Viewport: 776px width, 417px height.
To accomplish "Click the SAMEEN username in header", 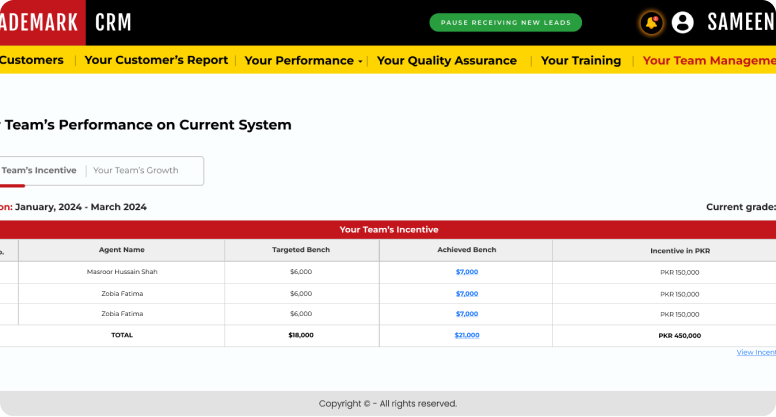I will coord(740,22).
